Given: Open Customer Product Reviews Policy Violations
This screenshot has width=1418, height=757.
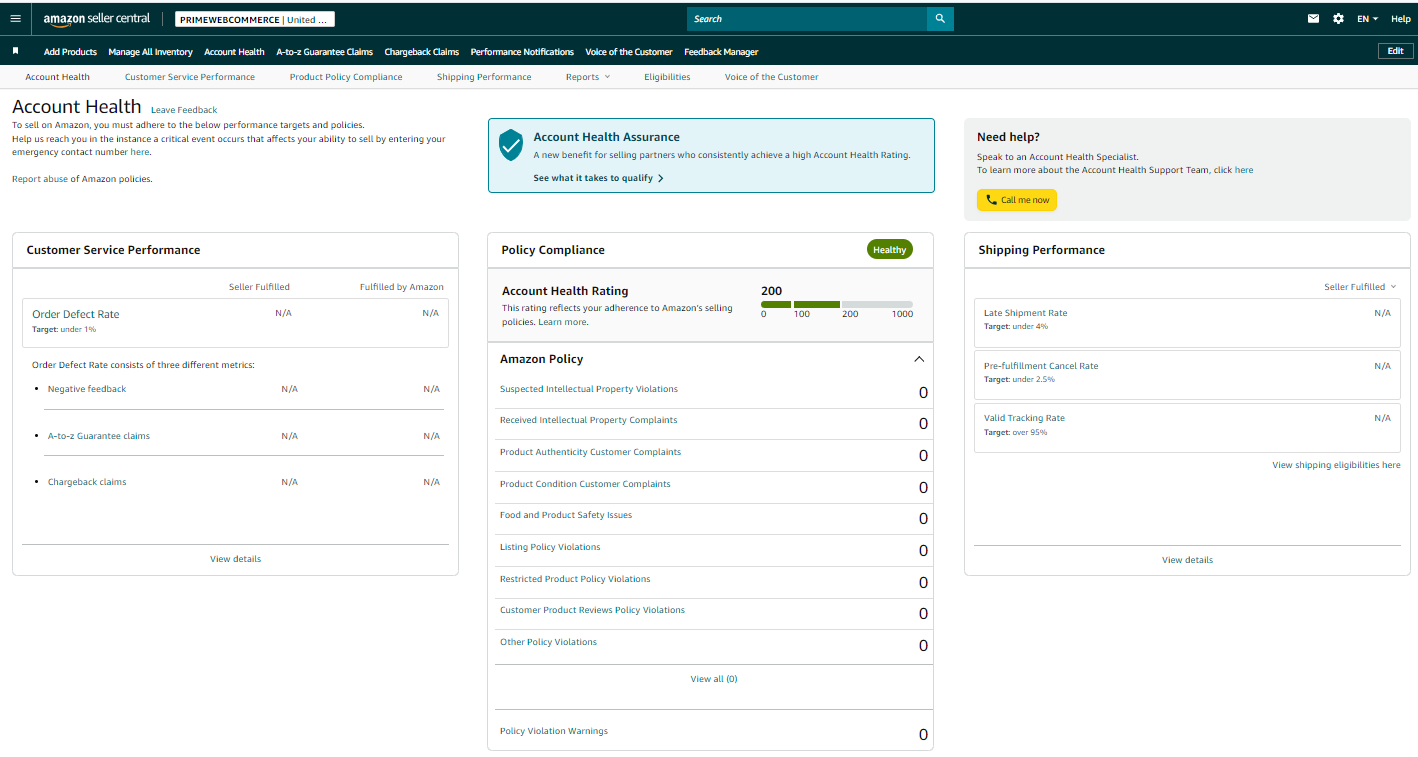Looking at the screenshot, I should pyautogui.click(x=592, y=610).
